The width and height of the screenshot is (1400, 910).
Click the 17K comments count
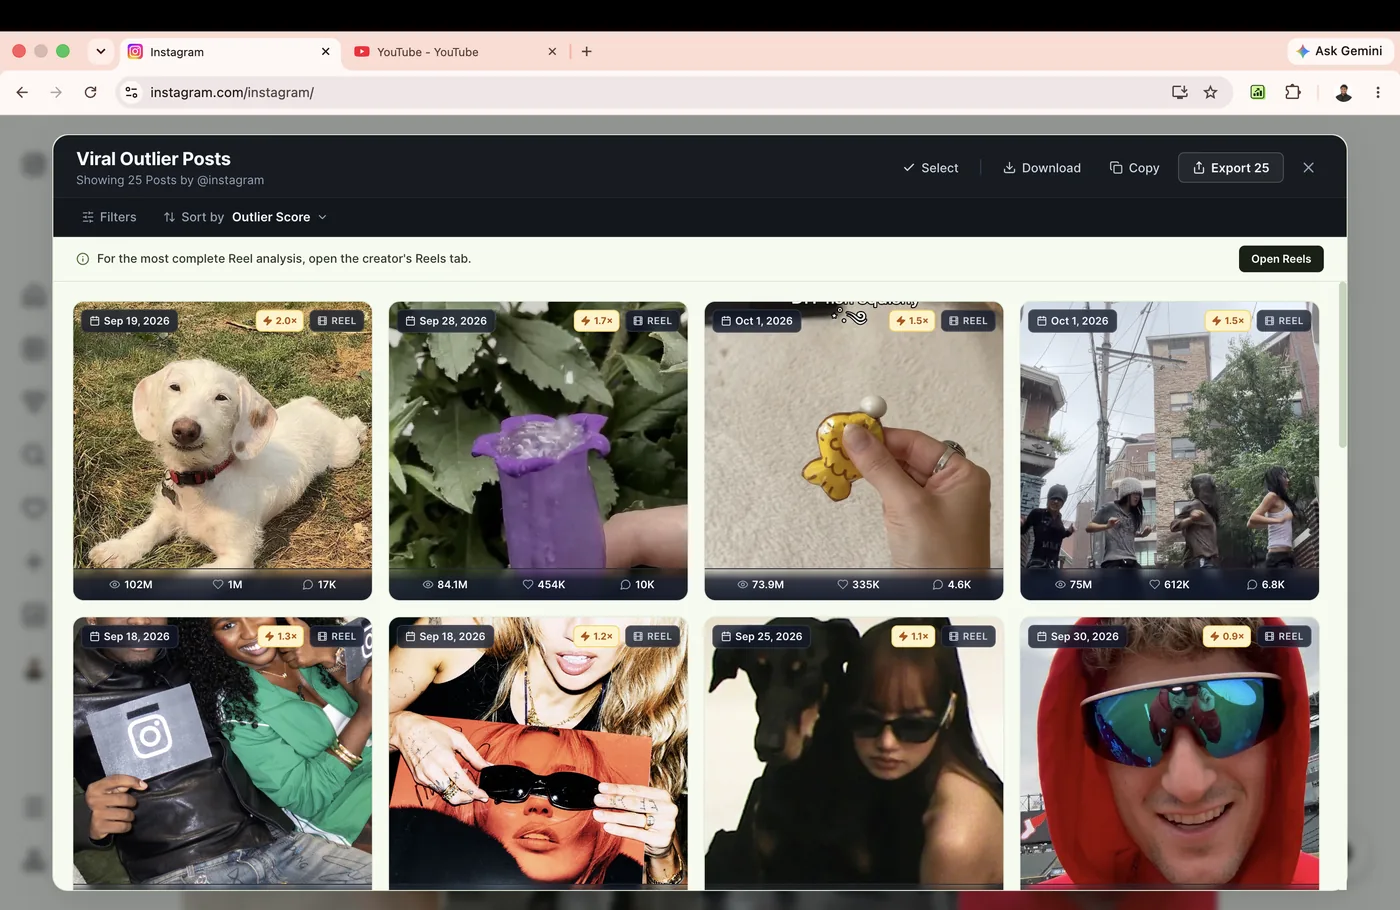tap(319, 585)
